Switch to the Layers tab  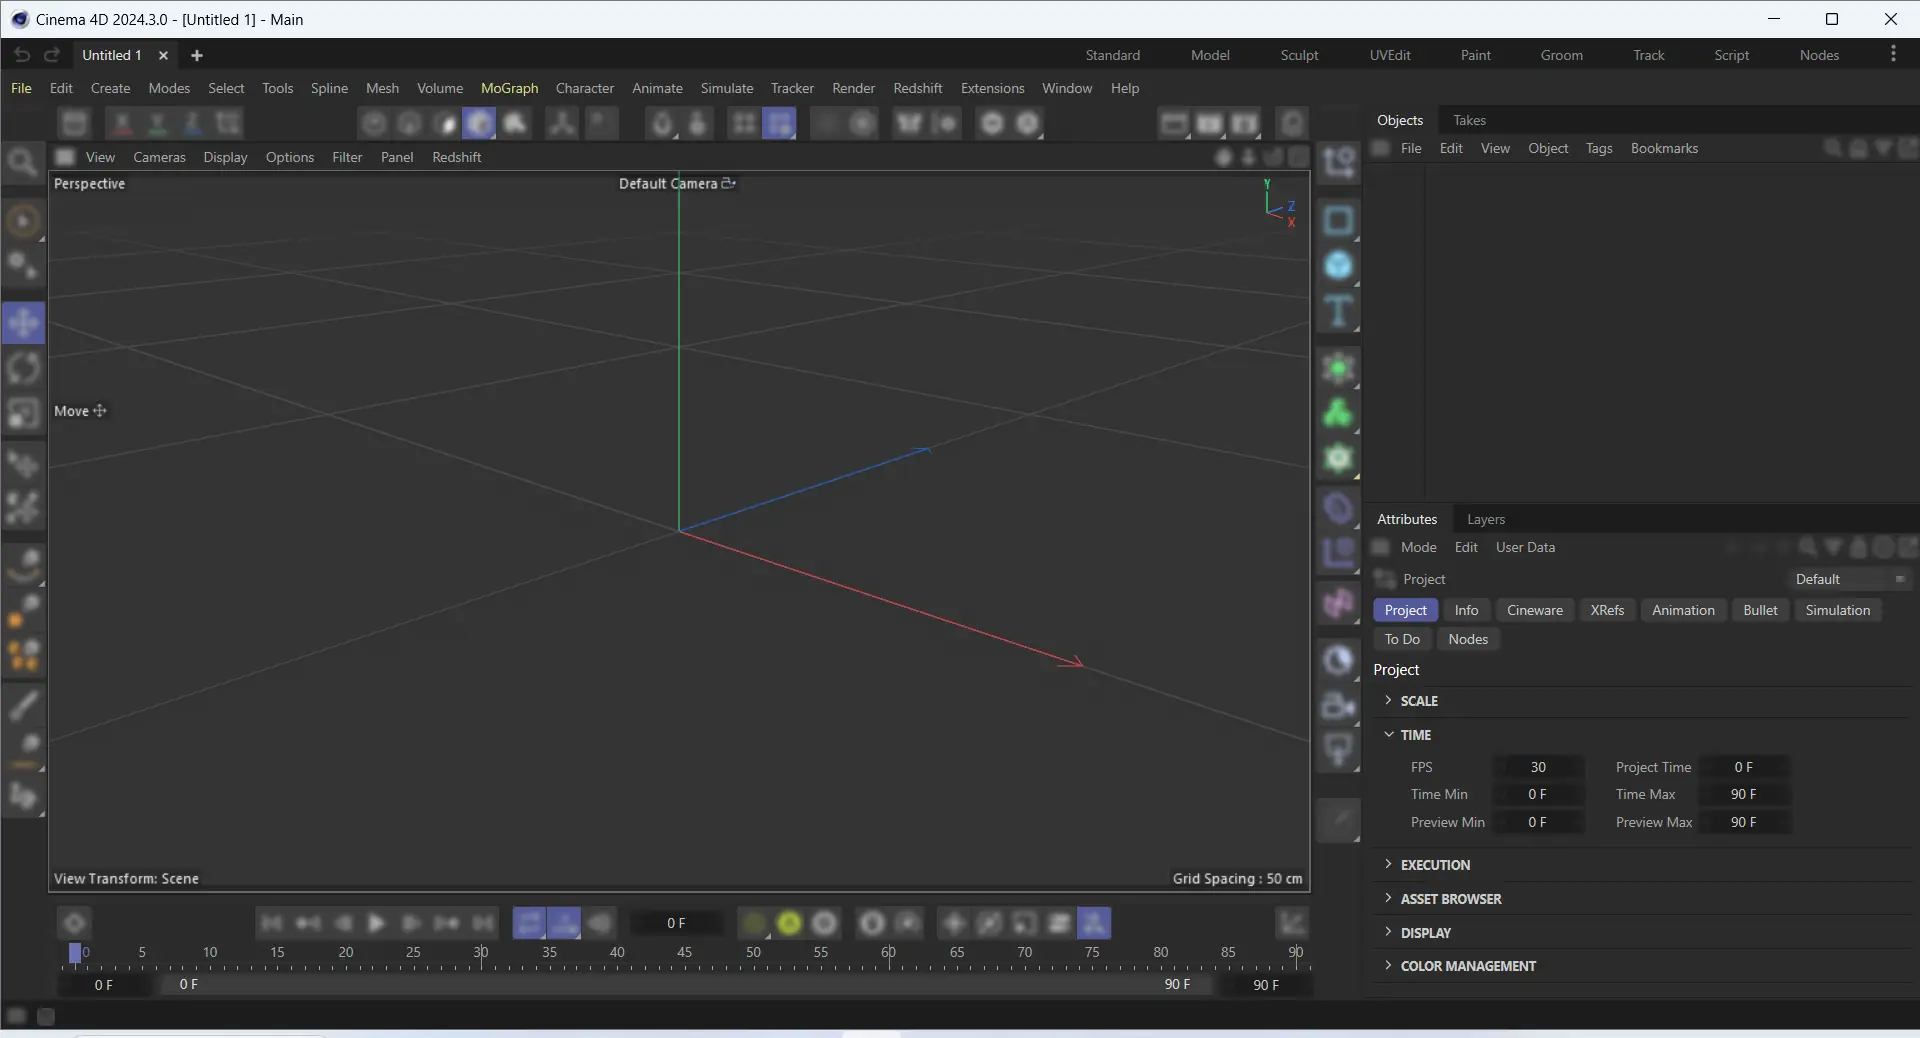1485,519
